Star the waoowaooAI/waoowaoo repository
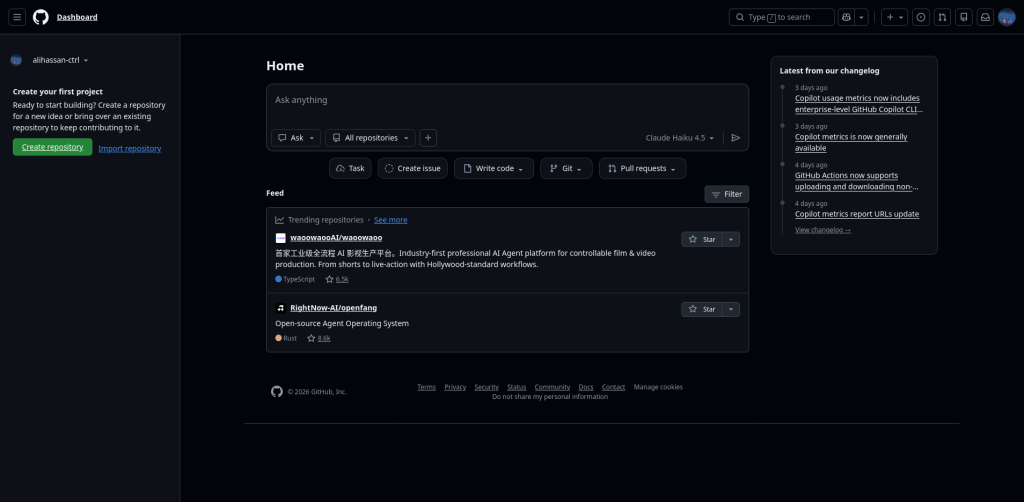Screen dimensions: 1024x502 (702, 239)
